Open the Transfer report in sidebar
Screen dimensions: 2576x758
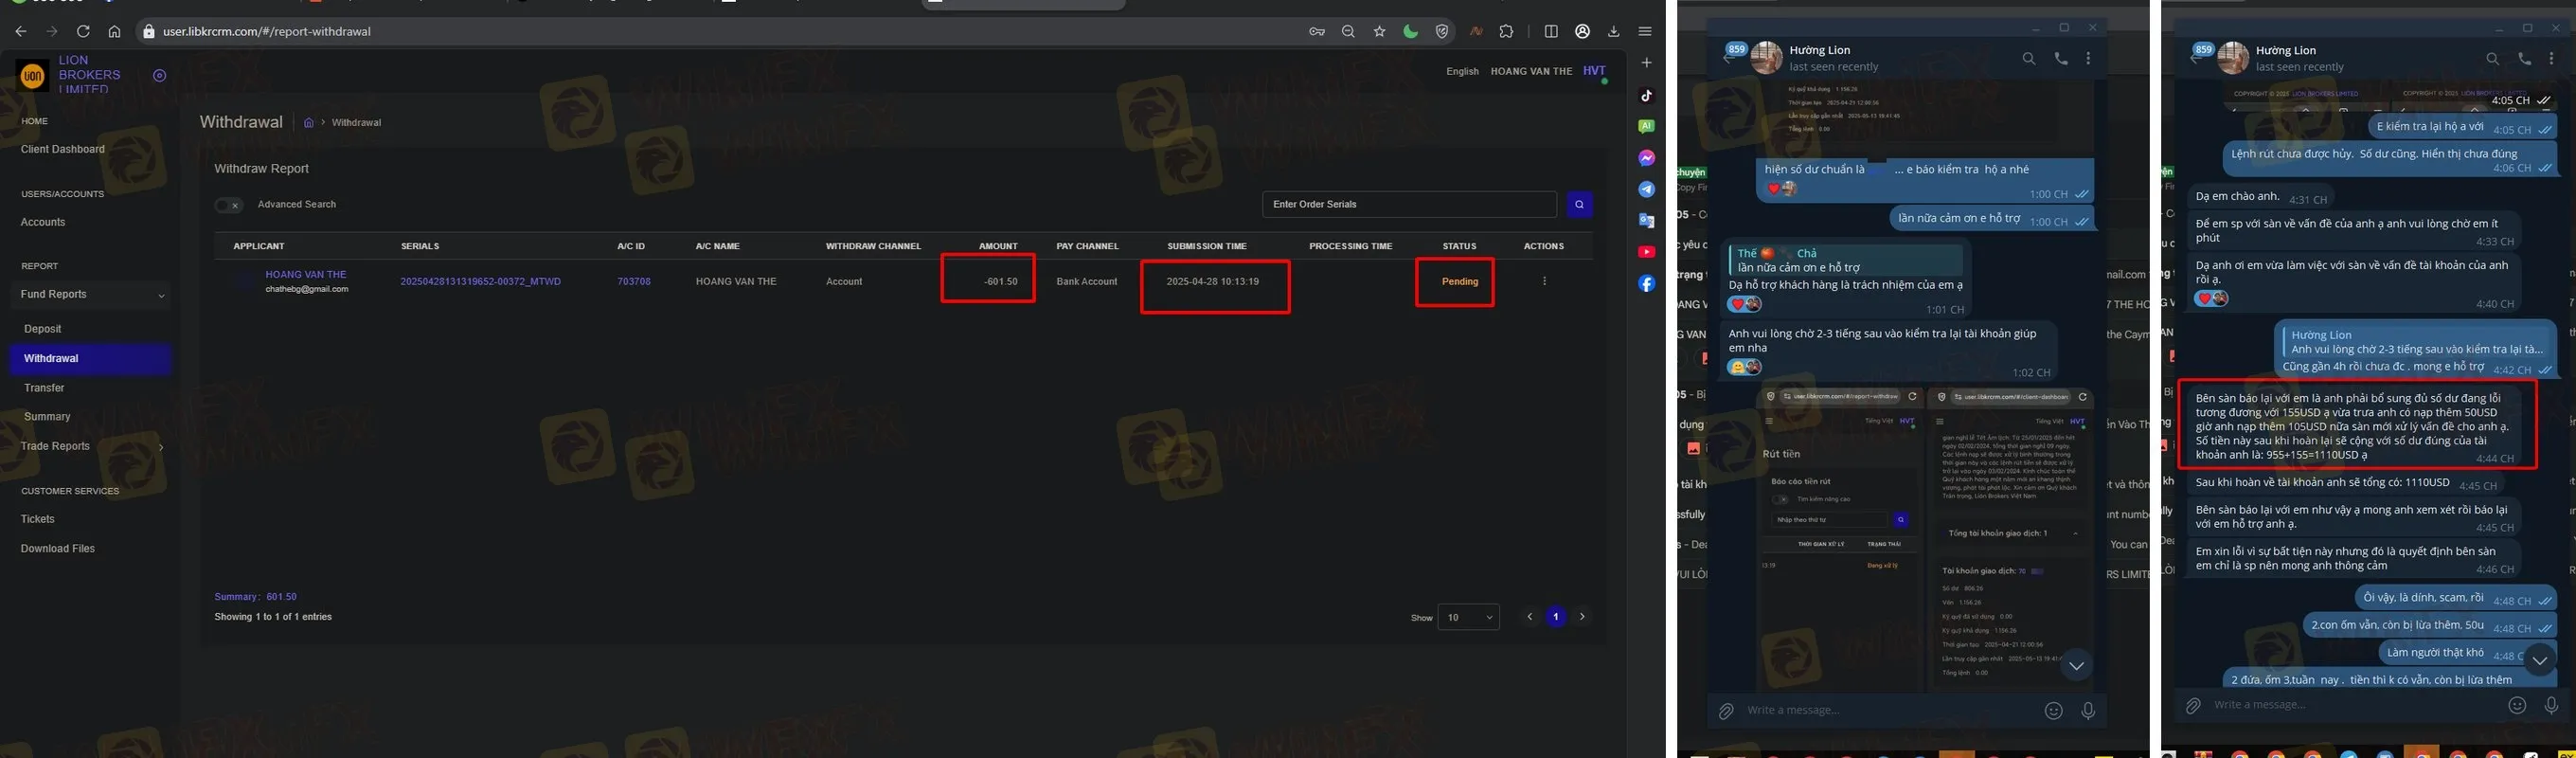point(44,388)
